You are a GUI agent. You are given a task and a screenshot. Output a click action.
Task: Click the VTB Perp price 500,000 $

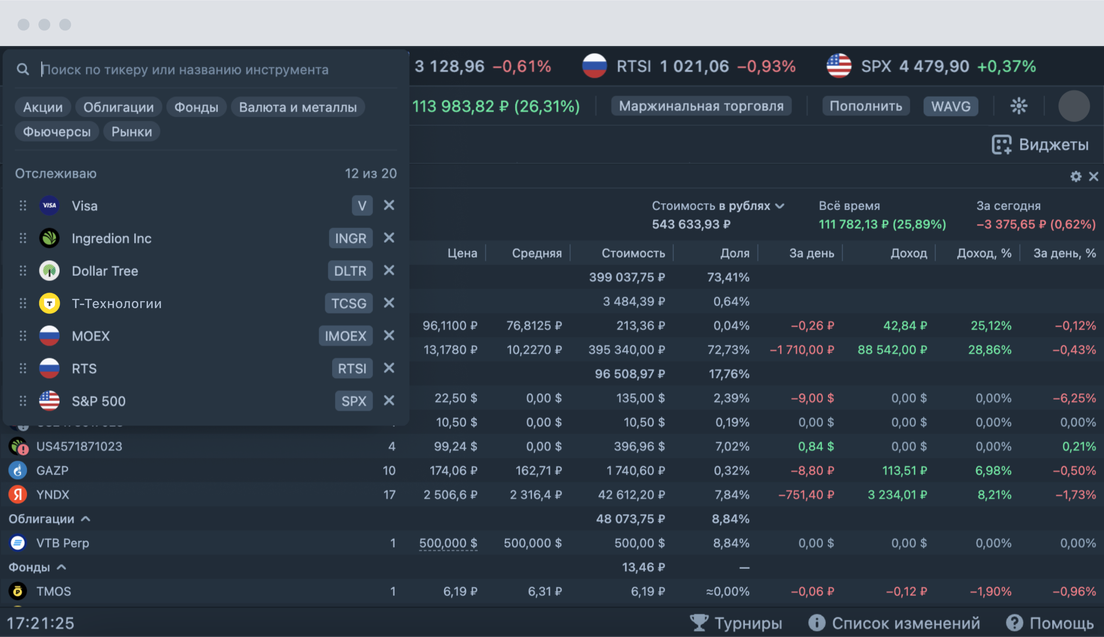point(448,543)
